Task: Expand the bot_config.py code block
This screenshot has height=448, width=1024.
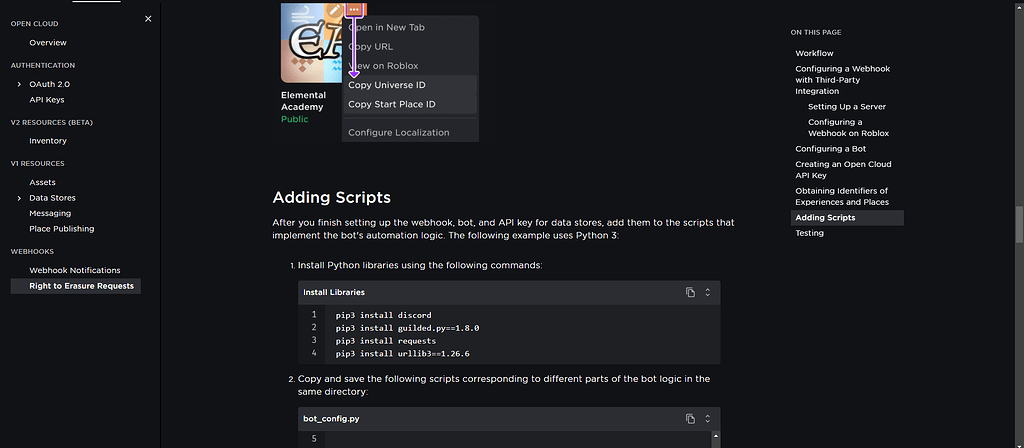Action: [708, 418]
